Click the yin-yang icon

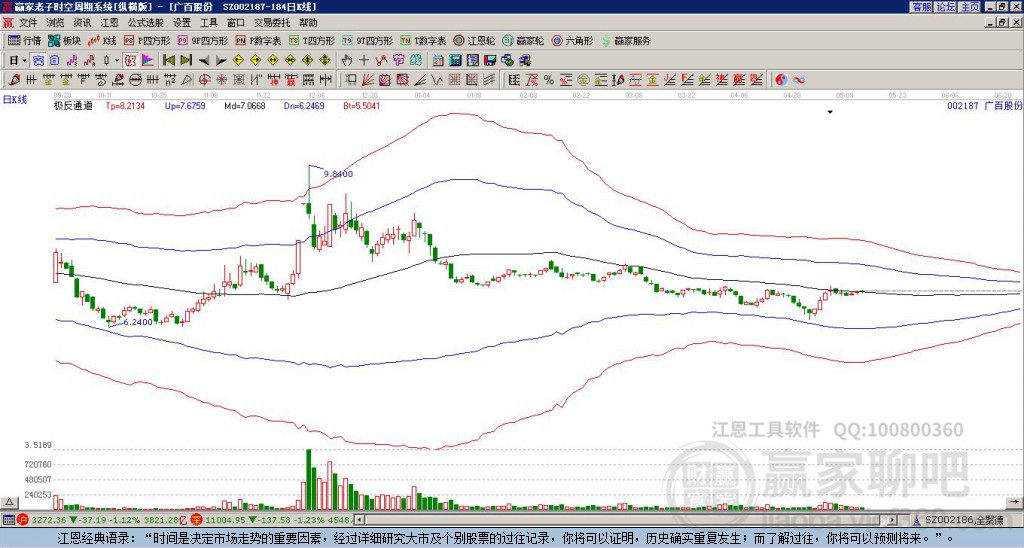point(781,80)
